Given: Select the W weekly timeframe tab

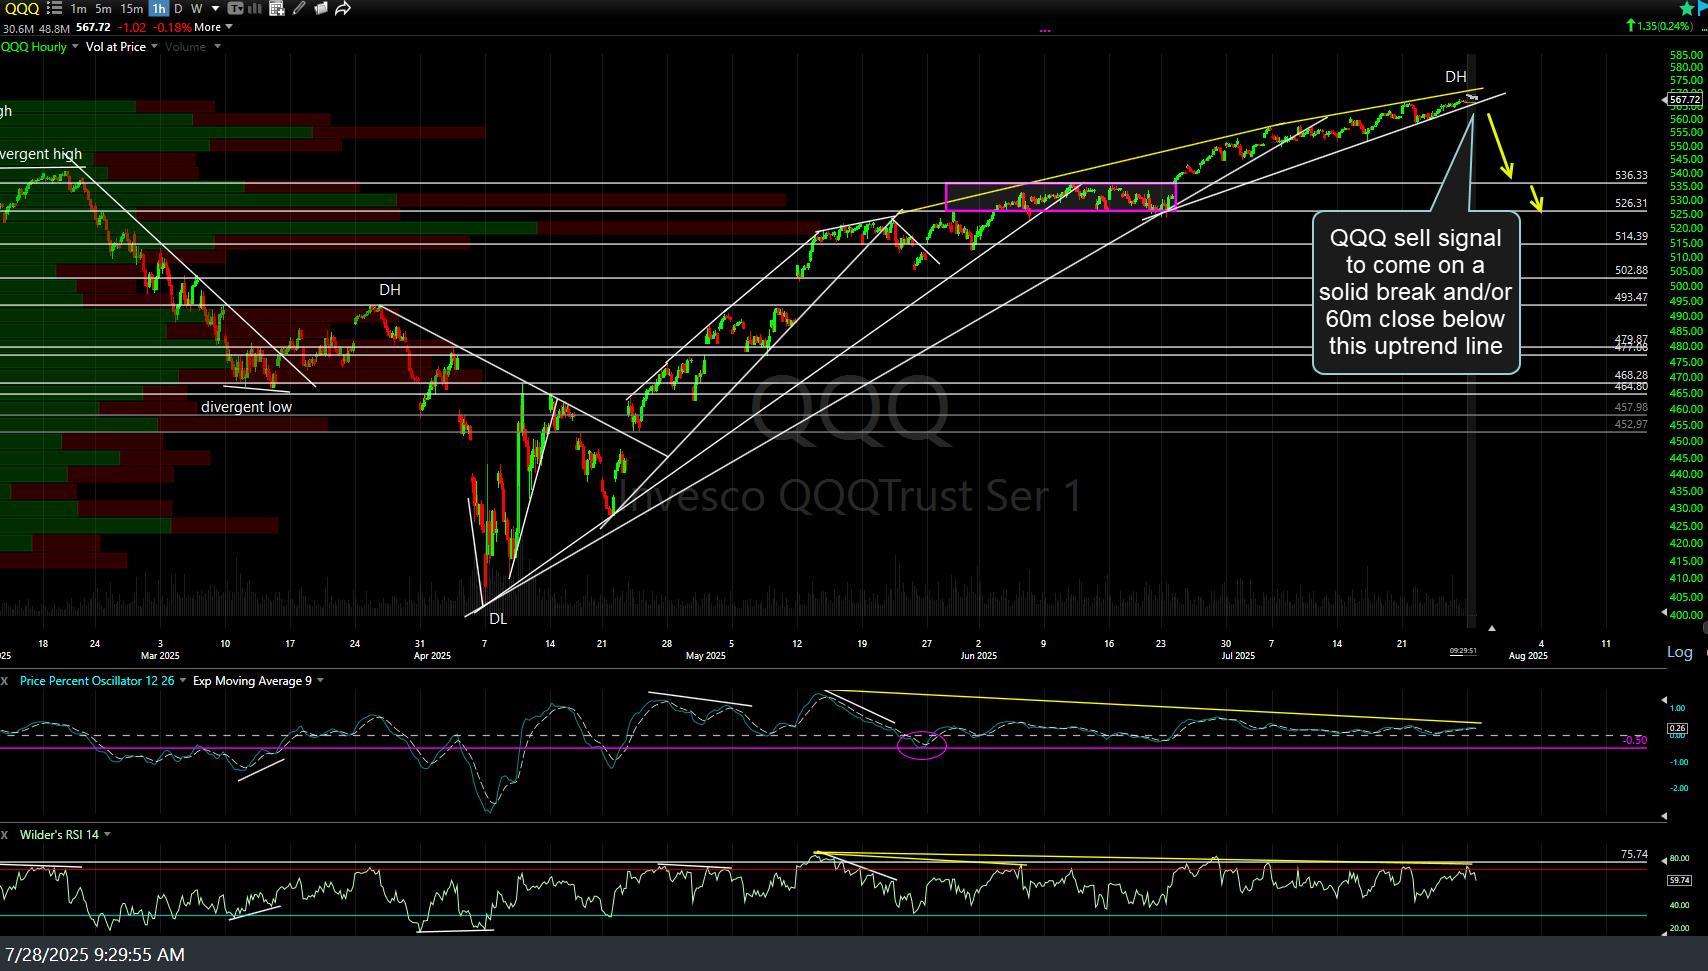Looking at the screenshot, I should [196, 8].
